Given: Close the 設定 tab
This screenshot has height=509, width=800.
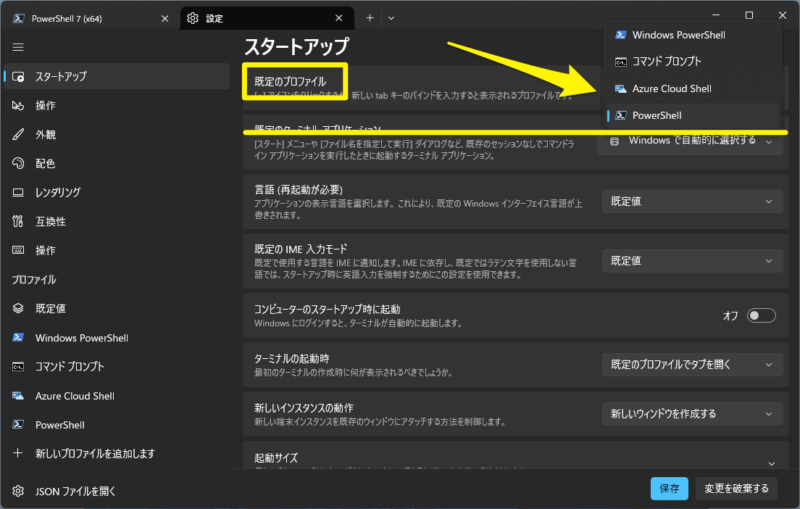Looking at the screenshot, I should tap(339, 18).
